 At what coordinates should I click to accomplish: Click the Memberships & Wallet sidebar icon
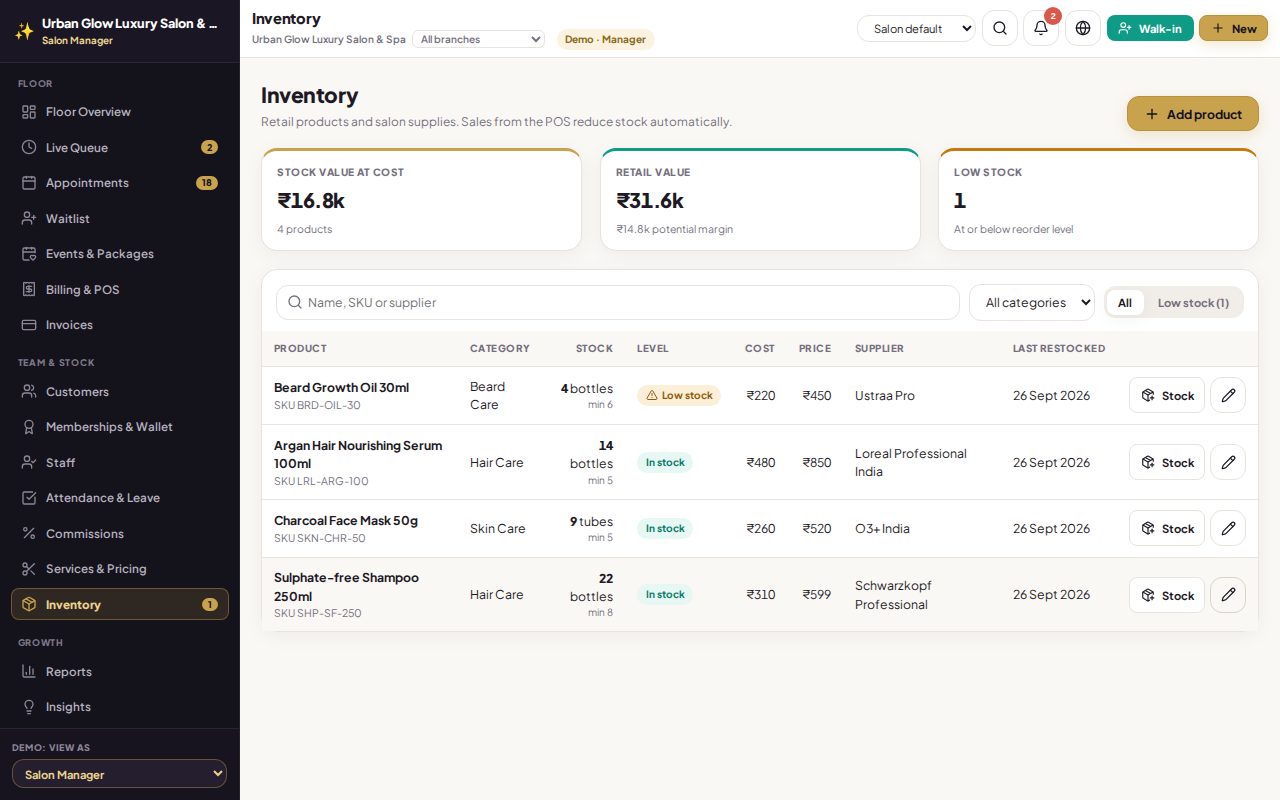coord(29,427)
